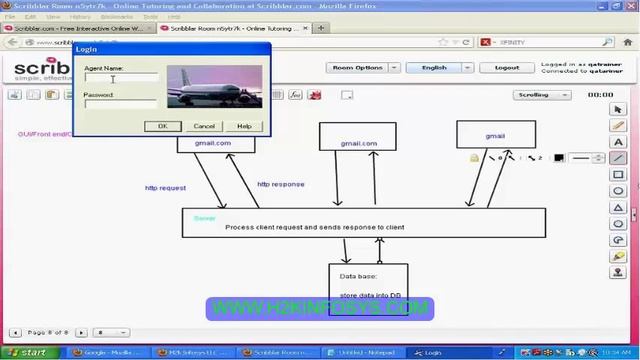Open the Scrolling mode dropdown

[542, 95]
